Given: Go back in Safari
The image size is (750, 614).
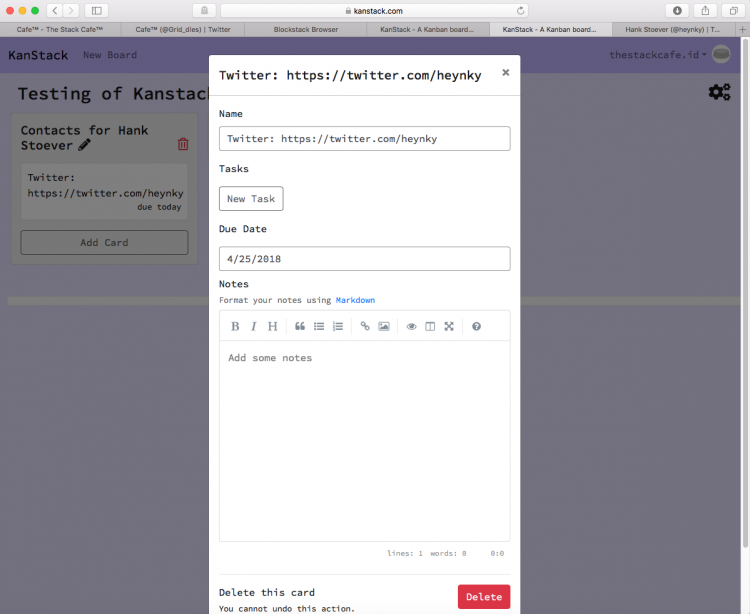Looking at the screenshot, I should (55, 11).
